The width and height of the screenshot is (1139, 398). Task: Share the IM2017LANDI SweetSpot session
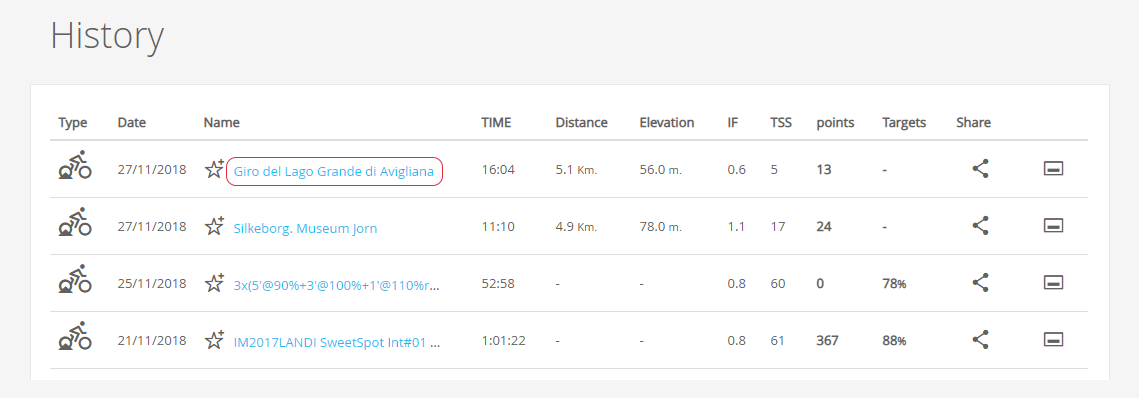(x=981, y=339)
